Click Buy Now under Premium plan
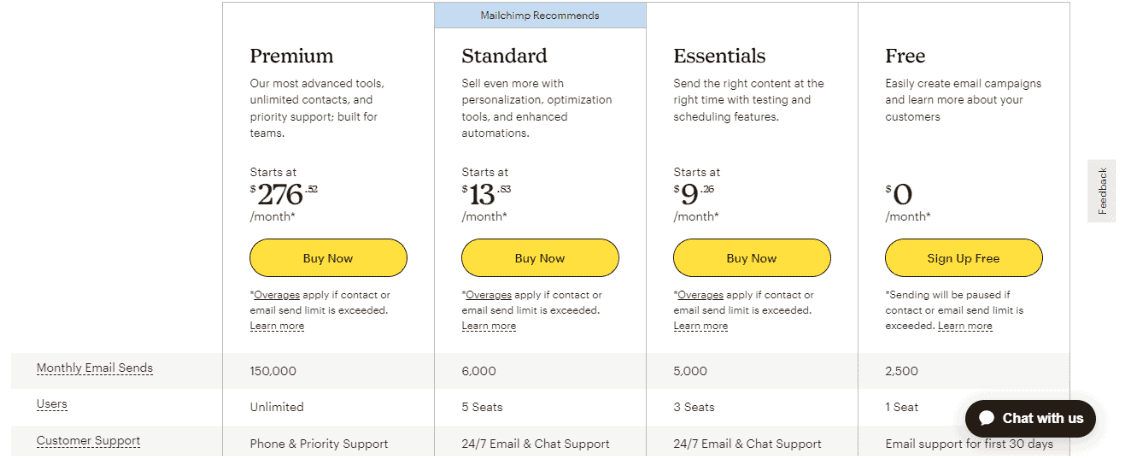This screenshot has width=1122, height=462. [x=328, y=258]
